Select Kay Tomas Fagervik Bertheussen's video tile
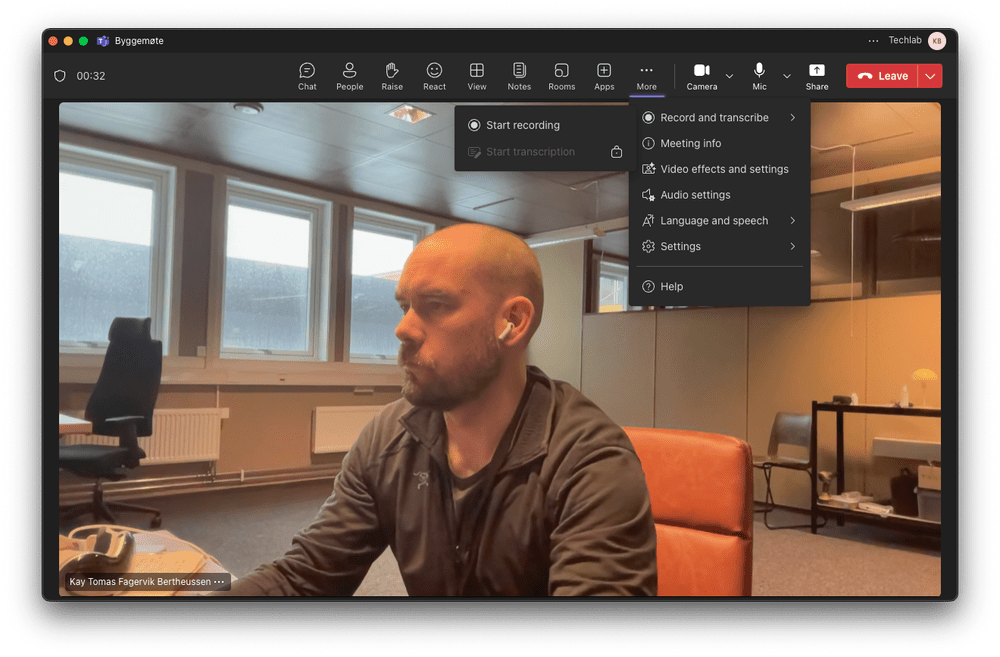This screenshot has height=657, width=1000. click(x=499, y=350)
